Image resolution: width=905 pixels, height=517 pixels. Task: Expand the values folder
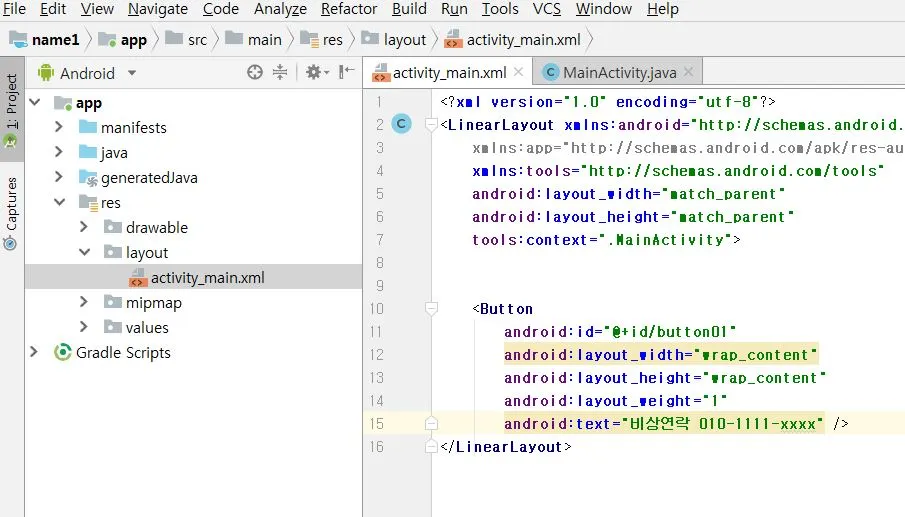coord(84,327)
